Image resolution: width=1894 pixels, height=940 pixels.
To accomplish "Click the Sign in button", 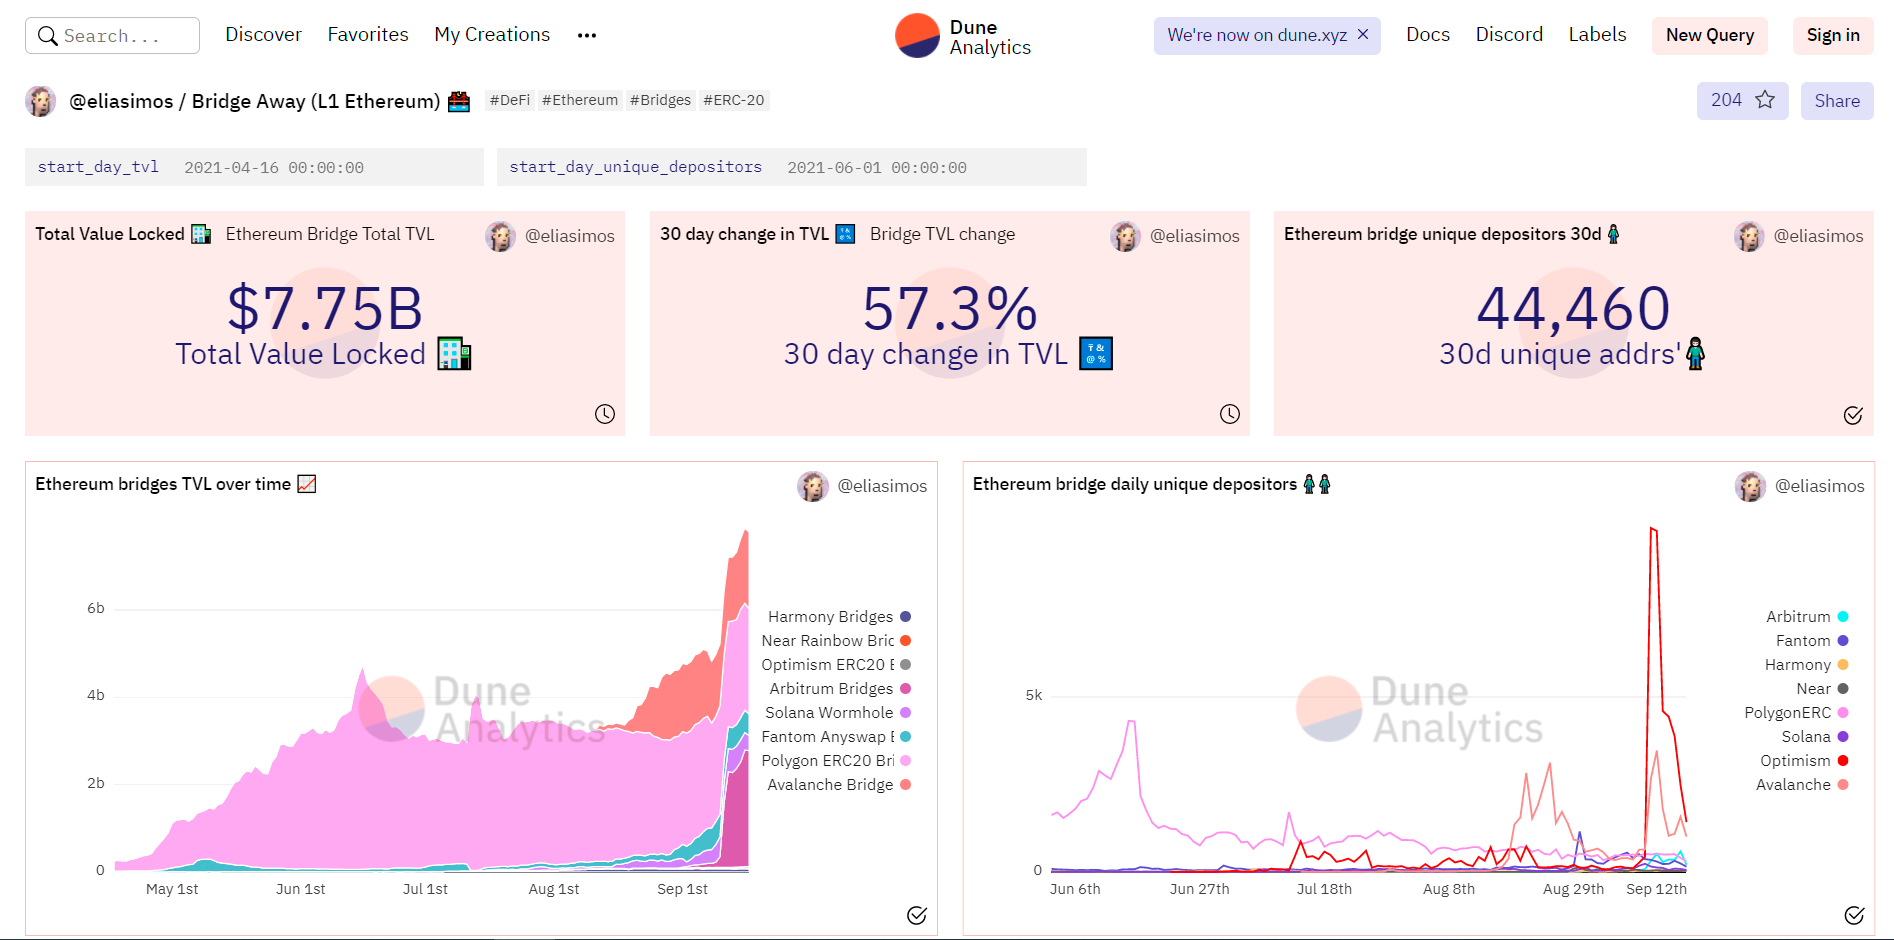I will coord(1833,35).
